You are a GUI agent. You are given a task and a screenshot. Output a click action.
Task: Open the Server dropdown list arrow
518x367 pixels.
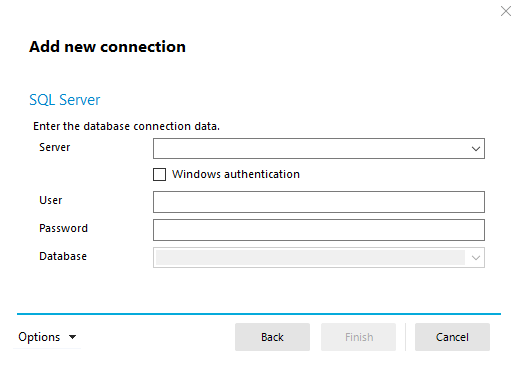(x=476, y=149)
